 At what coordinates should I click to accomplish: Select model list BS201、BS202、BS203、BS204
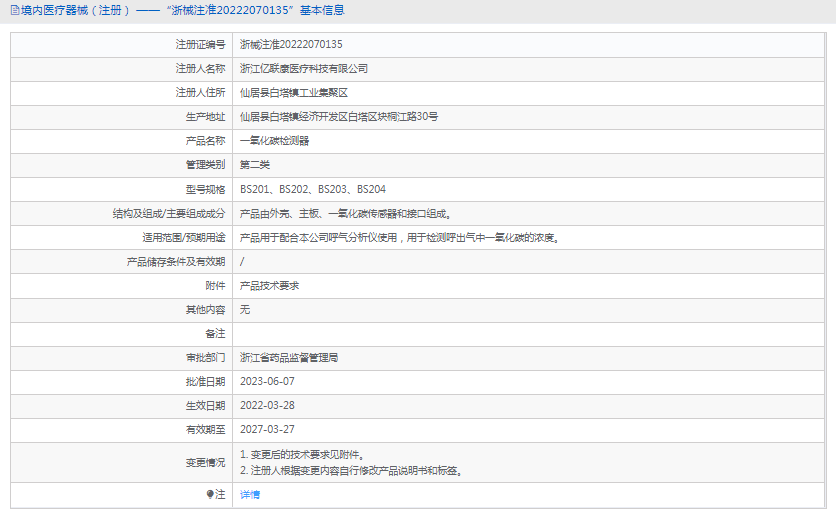pos(313,189)
